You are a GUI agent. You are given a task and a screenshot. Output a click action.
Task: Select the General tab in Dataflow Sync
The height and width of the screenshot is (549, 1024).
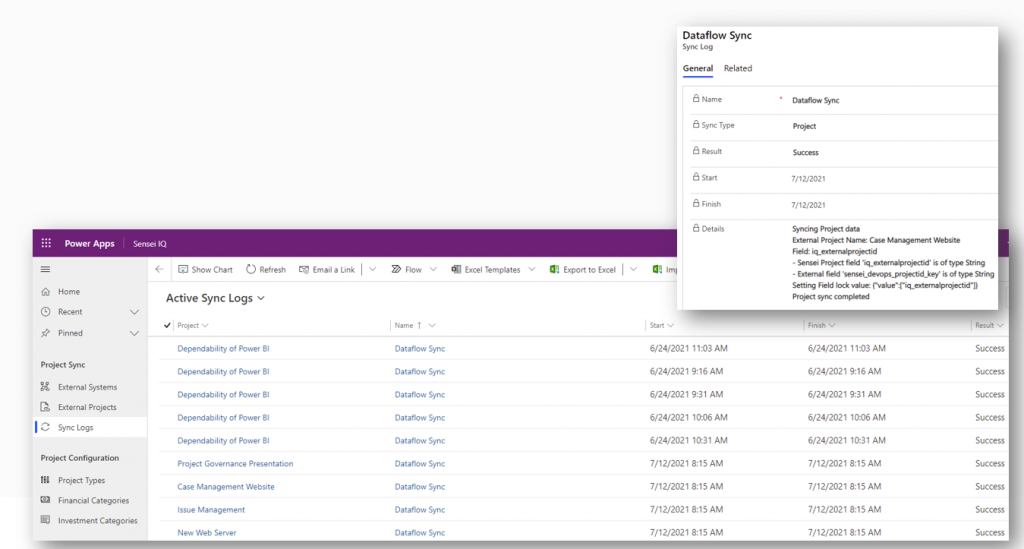point(697,68)
